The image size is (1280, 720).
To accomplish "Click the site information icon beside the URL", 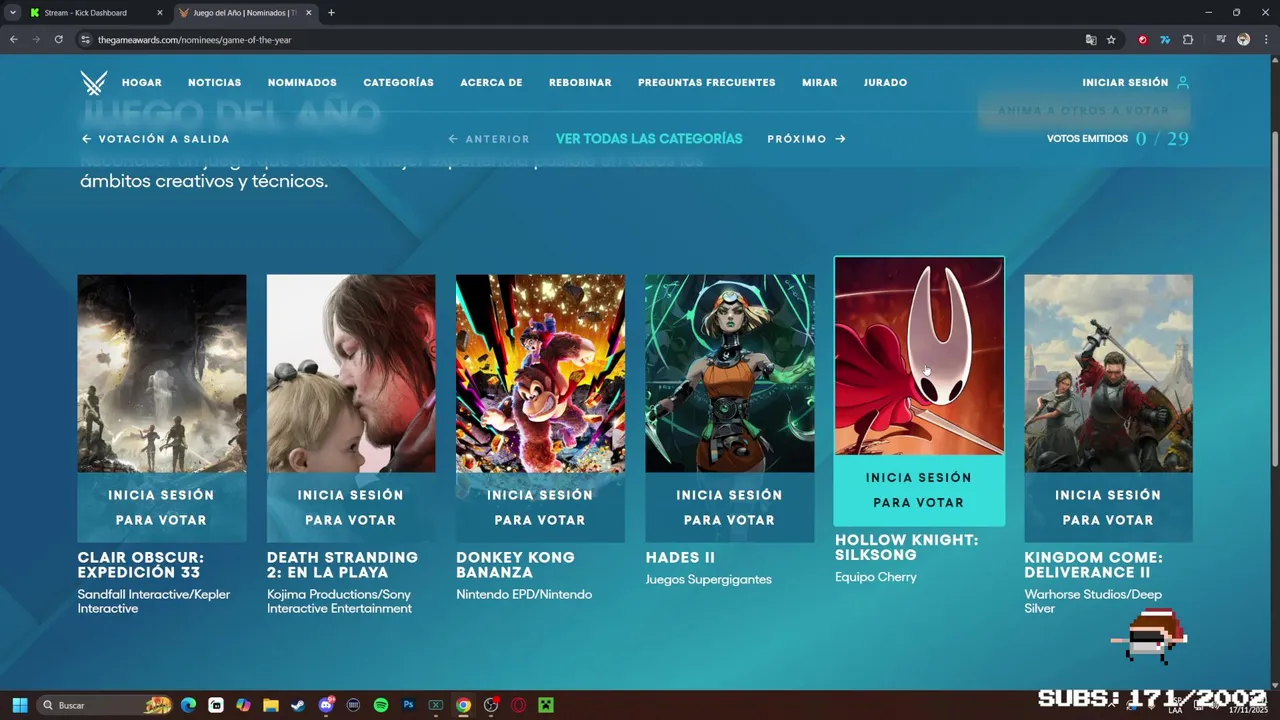I will tap(86, 40).
